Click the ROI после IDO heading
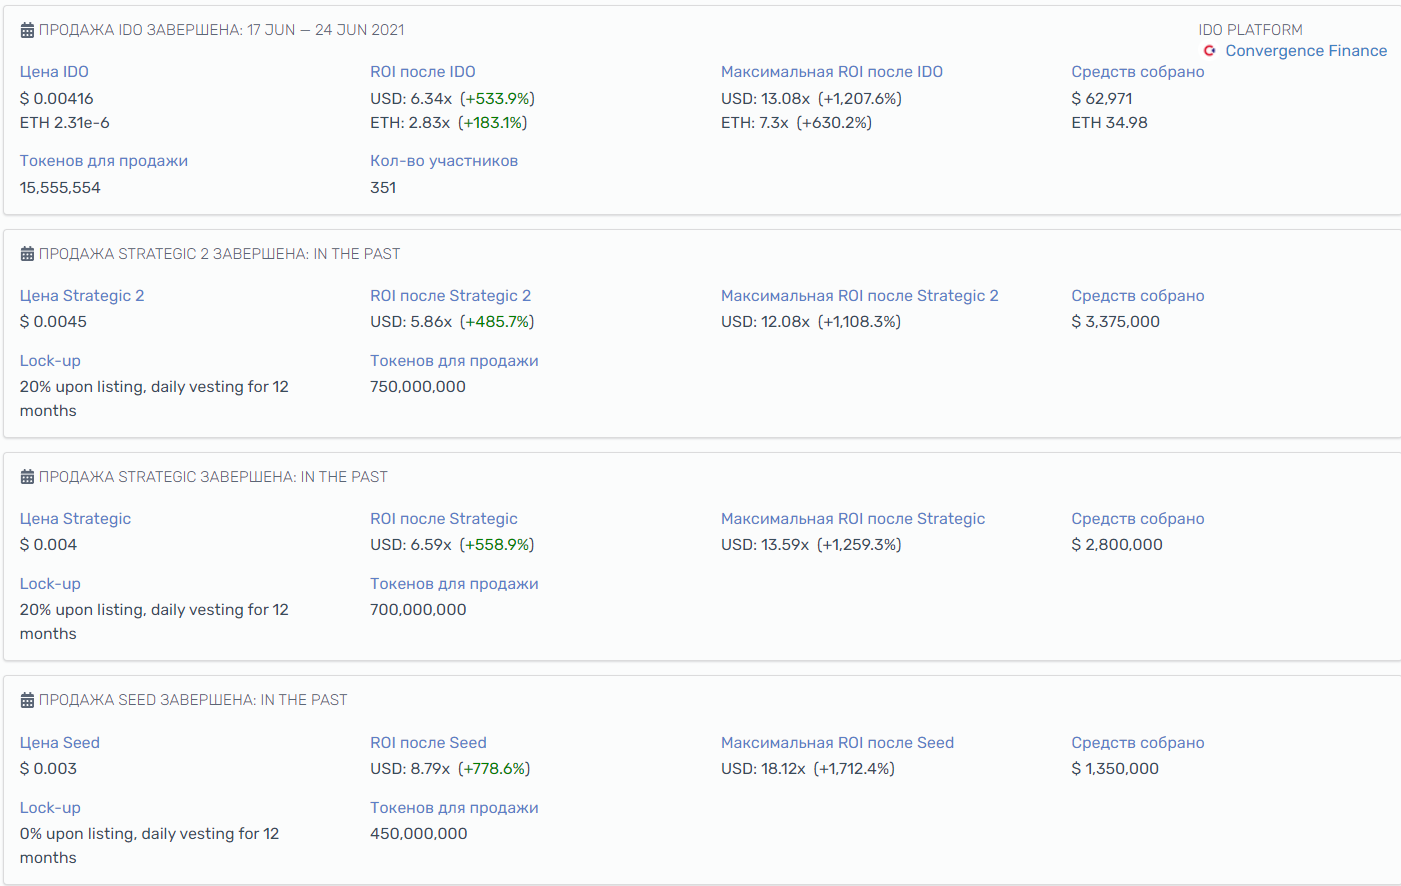1401x886 pixels. (x=422, y=72)
